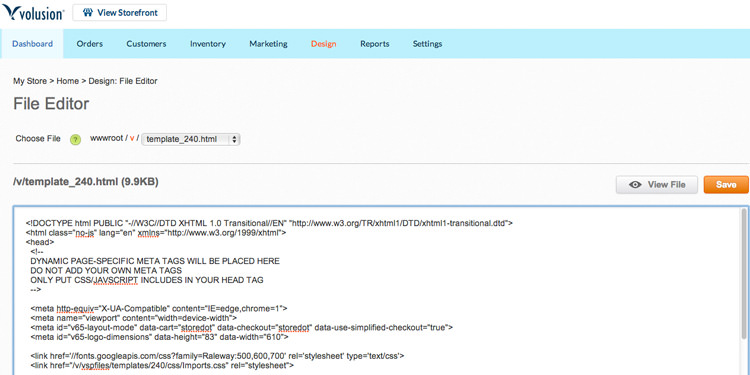Click the Volusion logo

(33, 13)
